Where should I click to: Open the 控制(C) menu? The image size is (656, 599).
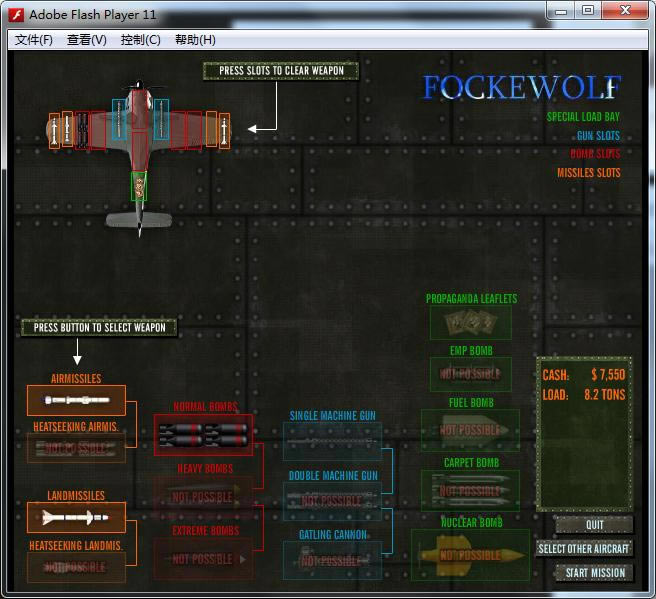(140, 40)
